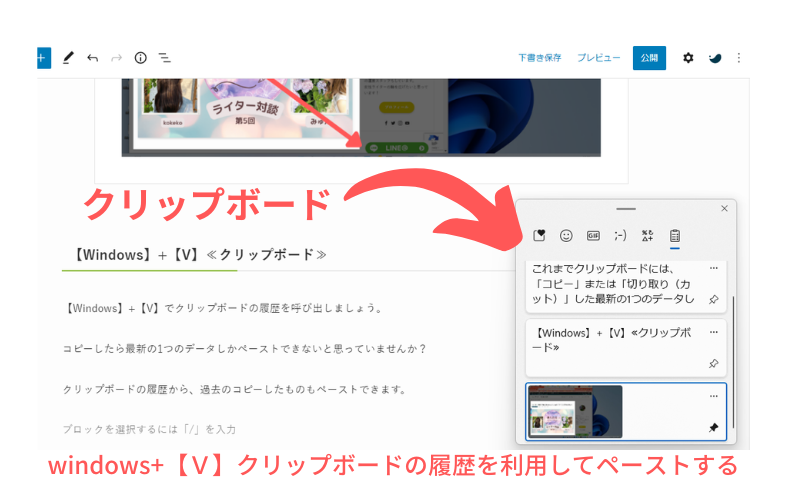Pin the これまでクリップボードには clipboard entry
Image resolution: width=800 pixels, height=500 pixels.
coord(714,299)
